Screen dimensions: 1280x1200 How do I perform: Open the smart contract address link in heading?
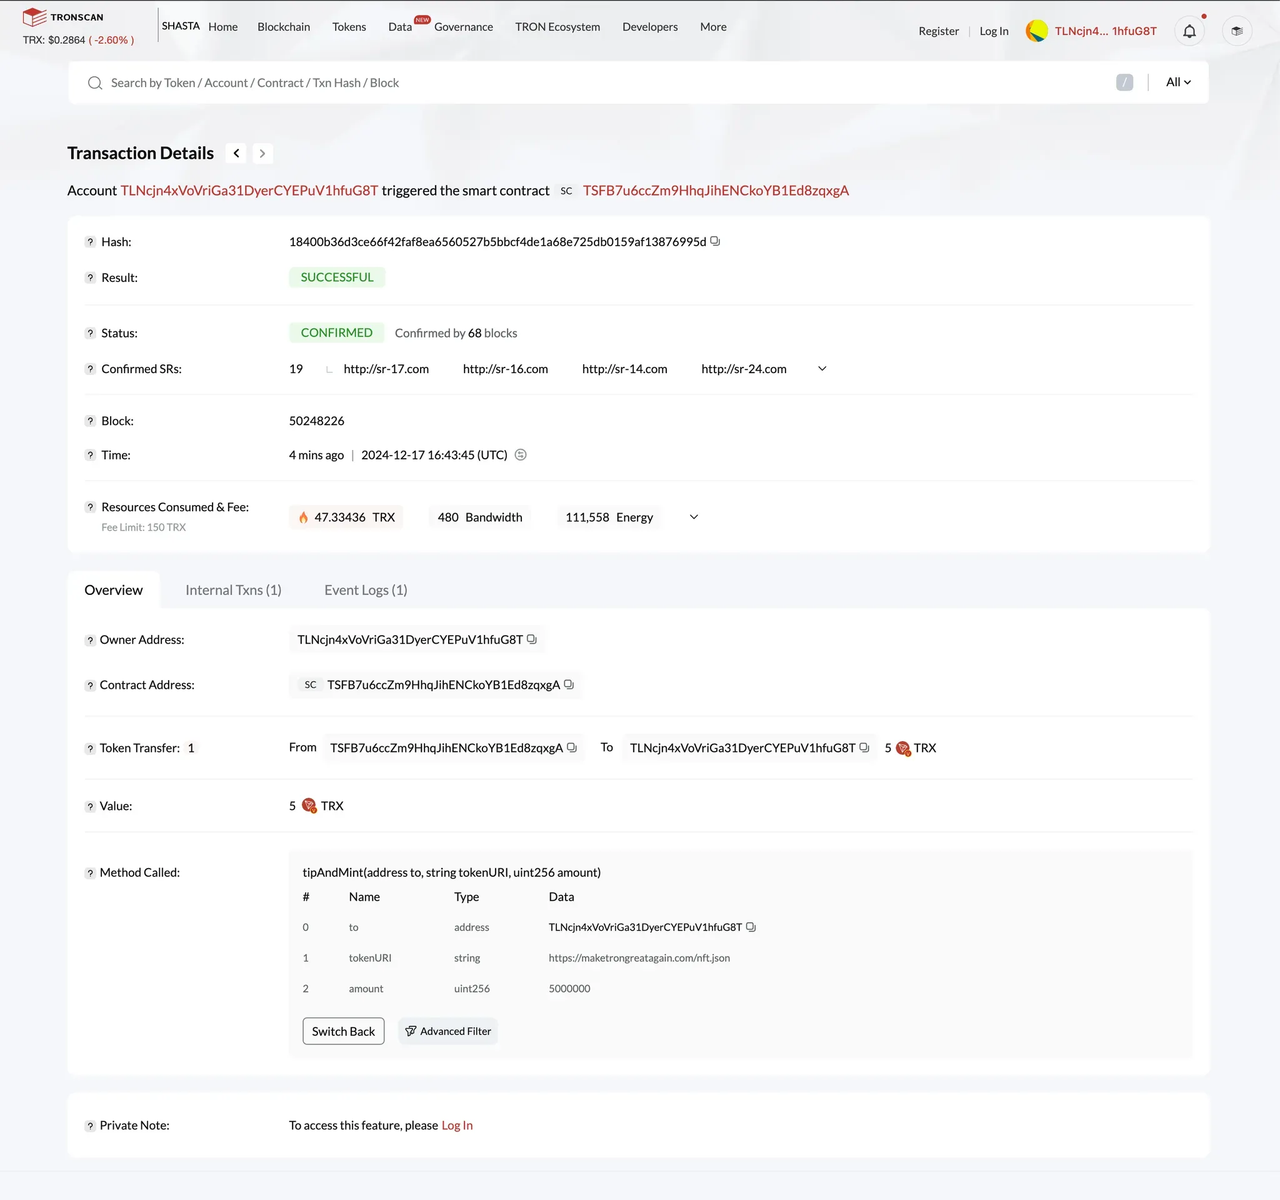[x=716, y=191]
